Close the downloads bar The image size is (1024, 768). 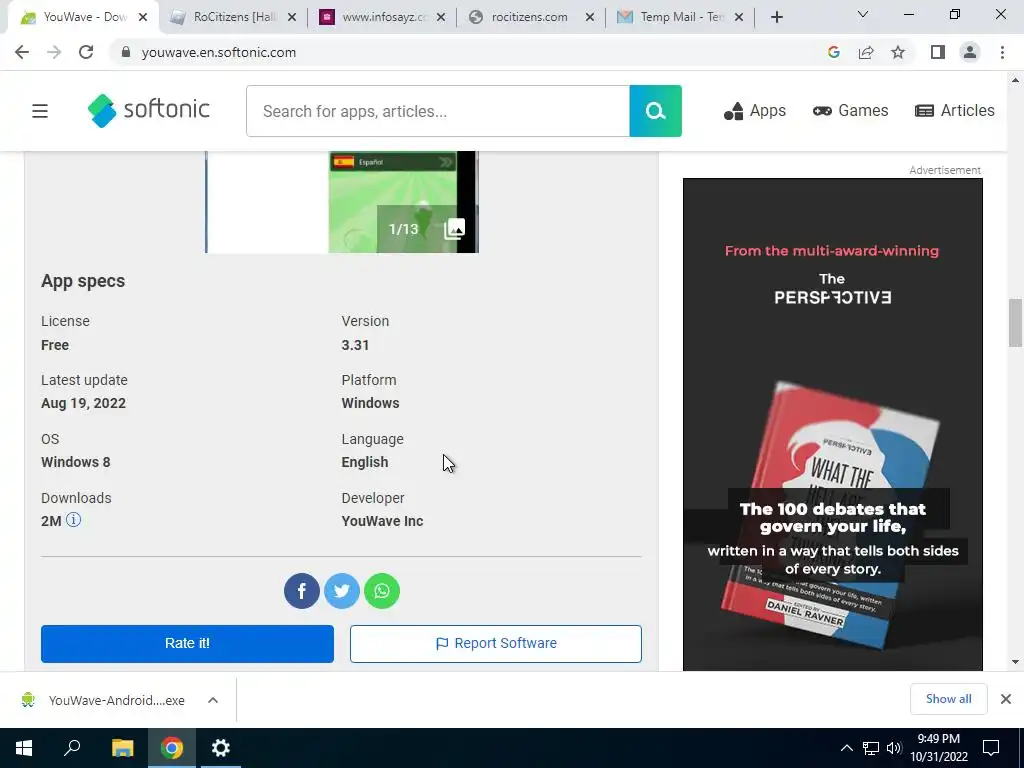[x=1006, y=699]
